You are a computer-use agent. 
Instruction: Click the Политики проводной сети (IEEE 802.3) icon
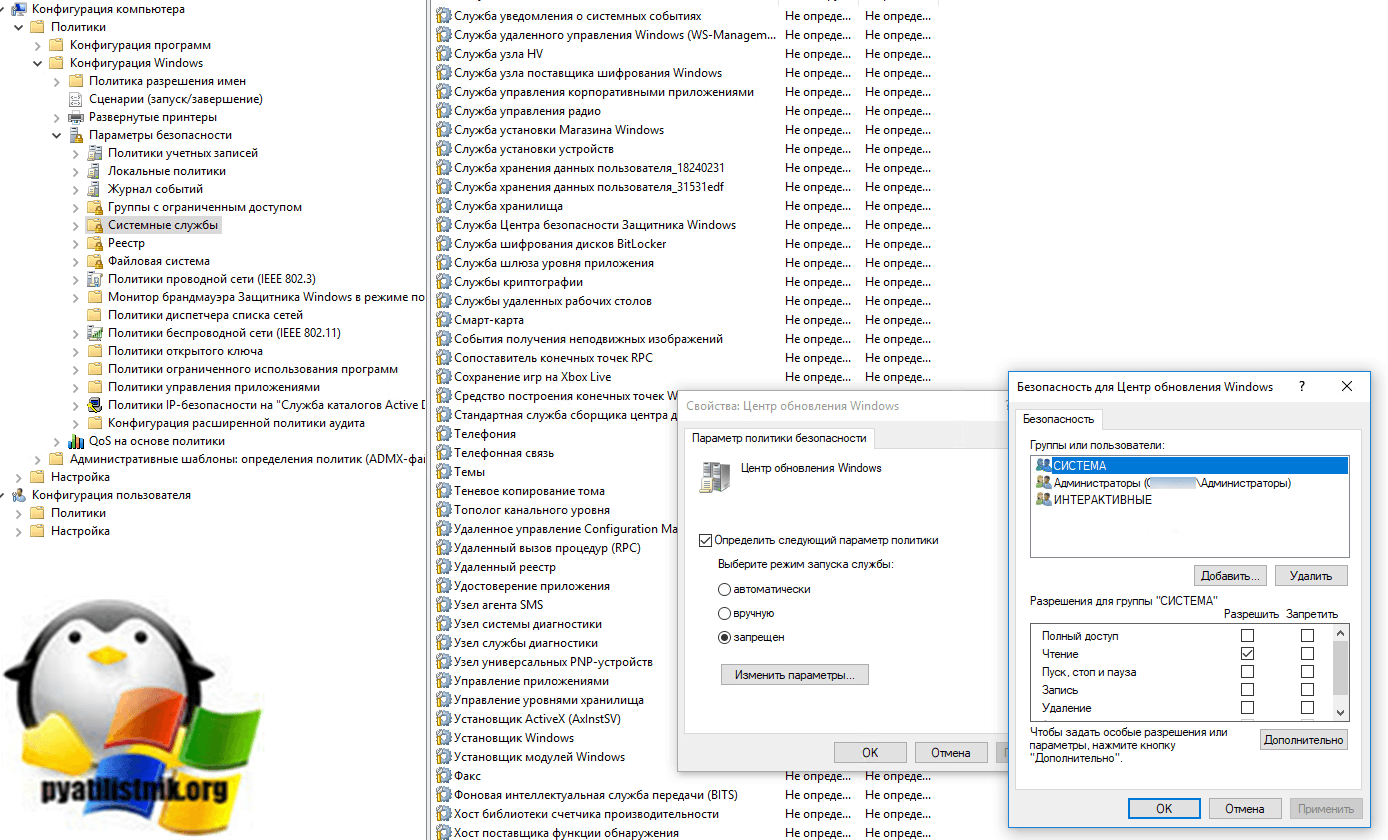click(x=95, y=279)
